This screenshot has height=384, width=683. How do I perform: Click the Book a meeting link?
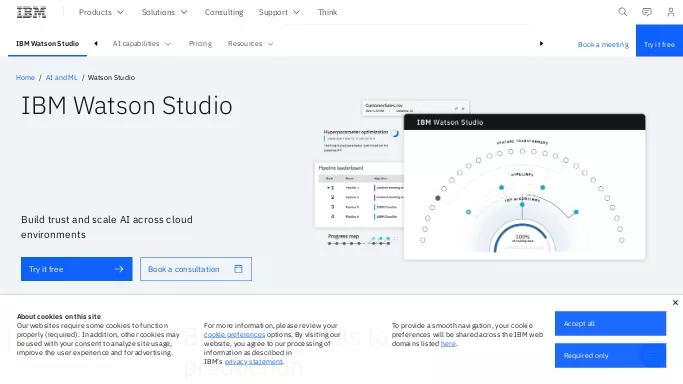pyautogui.click(x=603, y=44)
